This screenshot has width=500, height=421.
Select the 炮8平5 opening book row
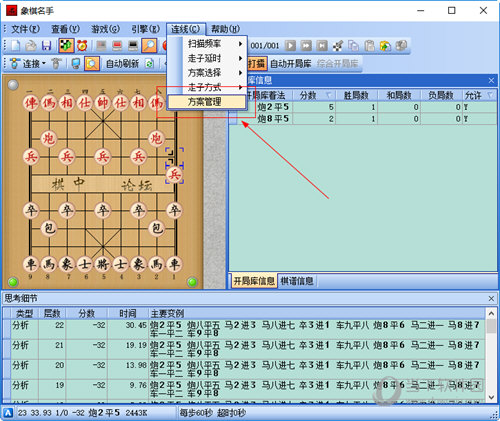363,119
